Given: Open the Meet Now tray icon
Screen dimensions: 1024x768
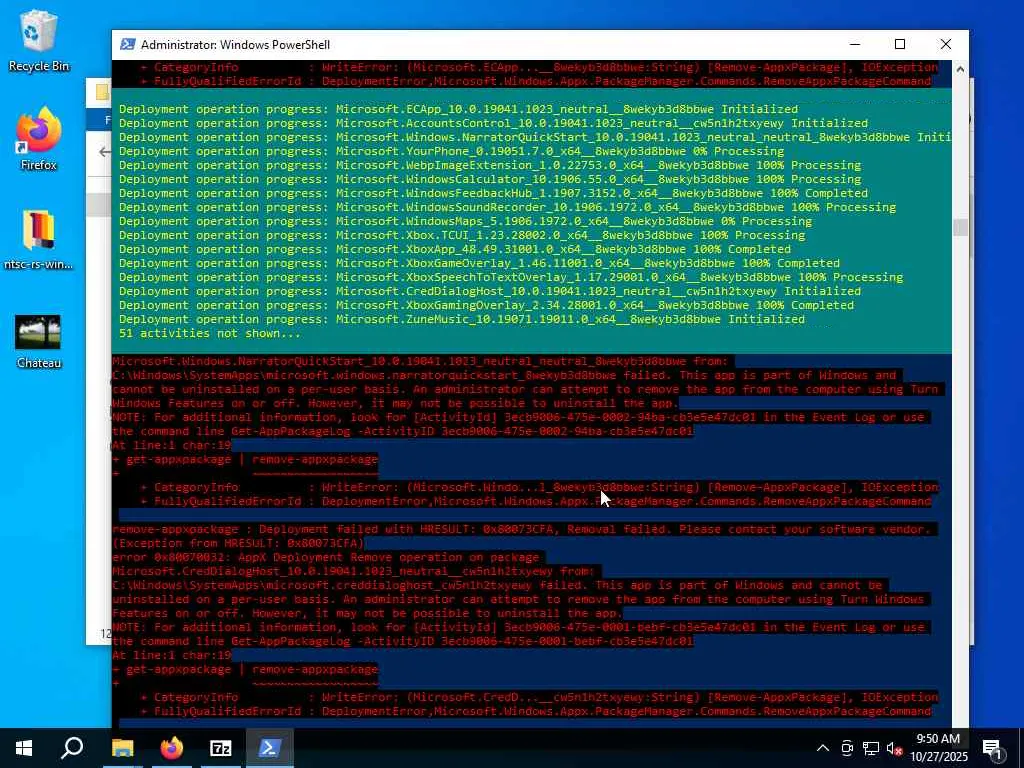Looking at the screenshot, I should (x=847, y=748).
